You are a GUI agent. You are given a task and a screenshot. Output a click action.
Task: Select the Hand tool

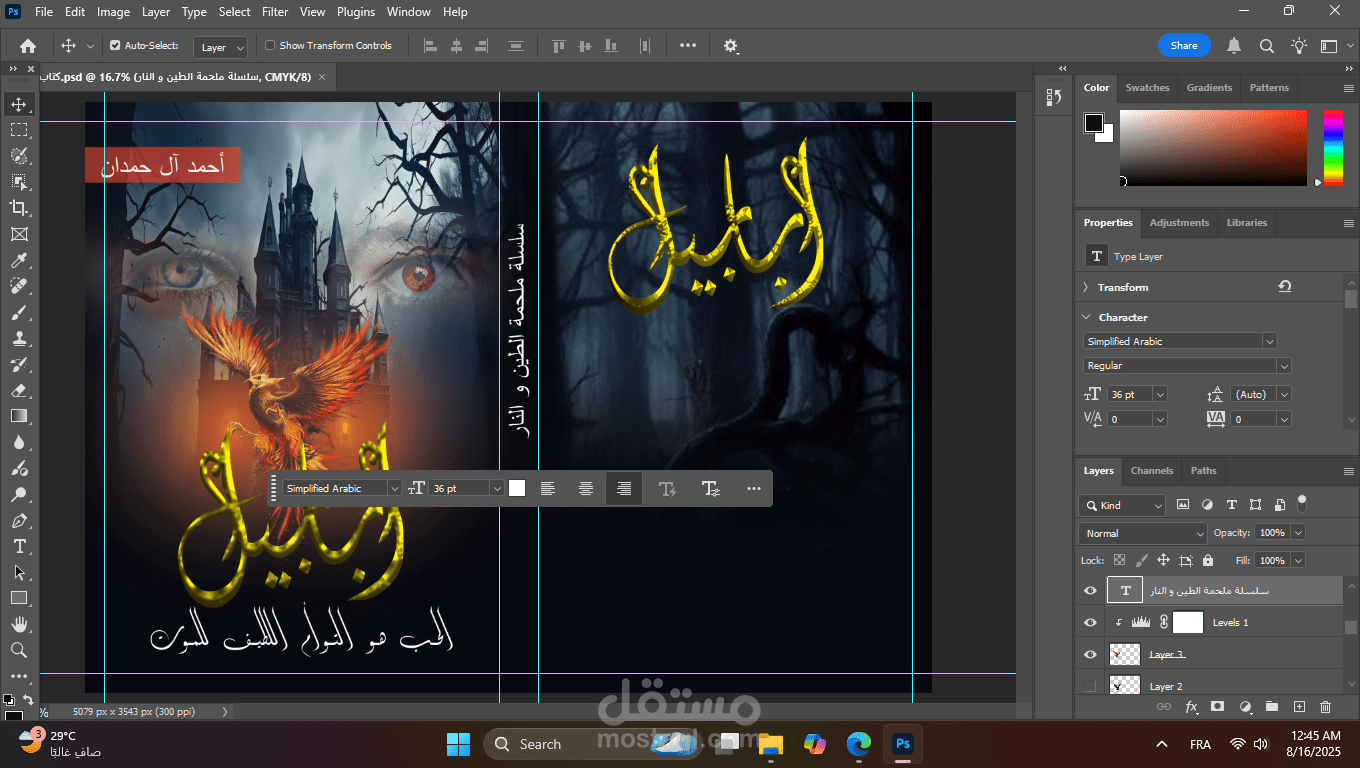(x=19, y=624)
